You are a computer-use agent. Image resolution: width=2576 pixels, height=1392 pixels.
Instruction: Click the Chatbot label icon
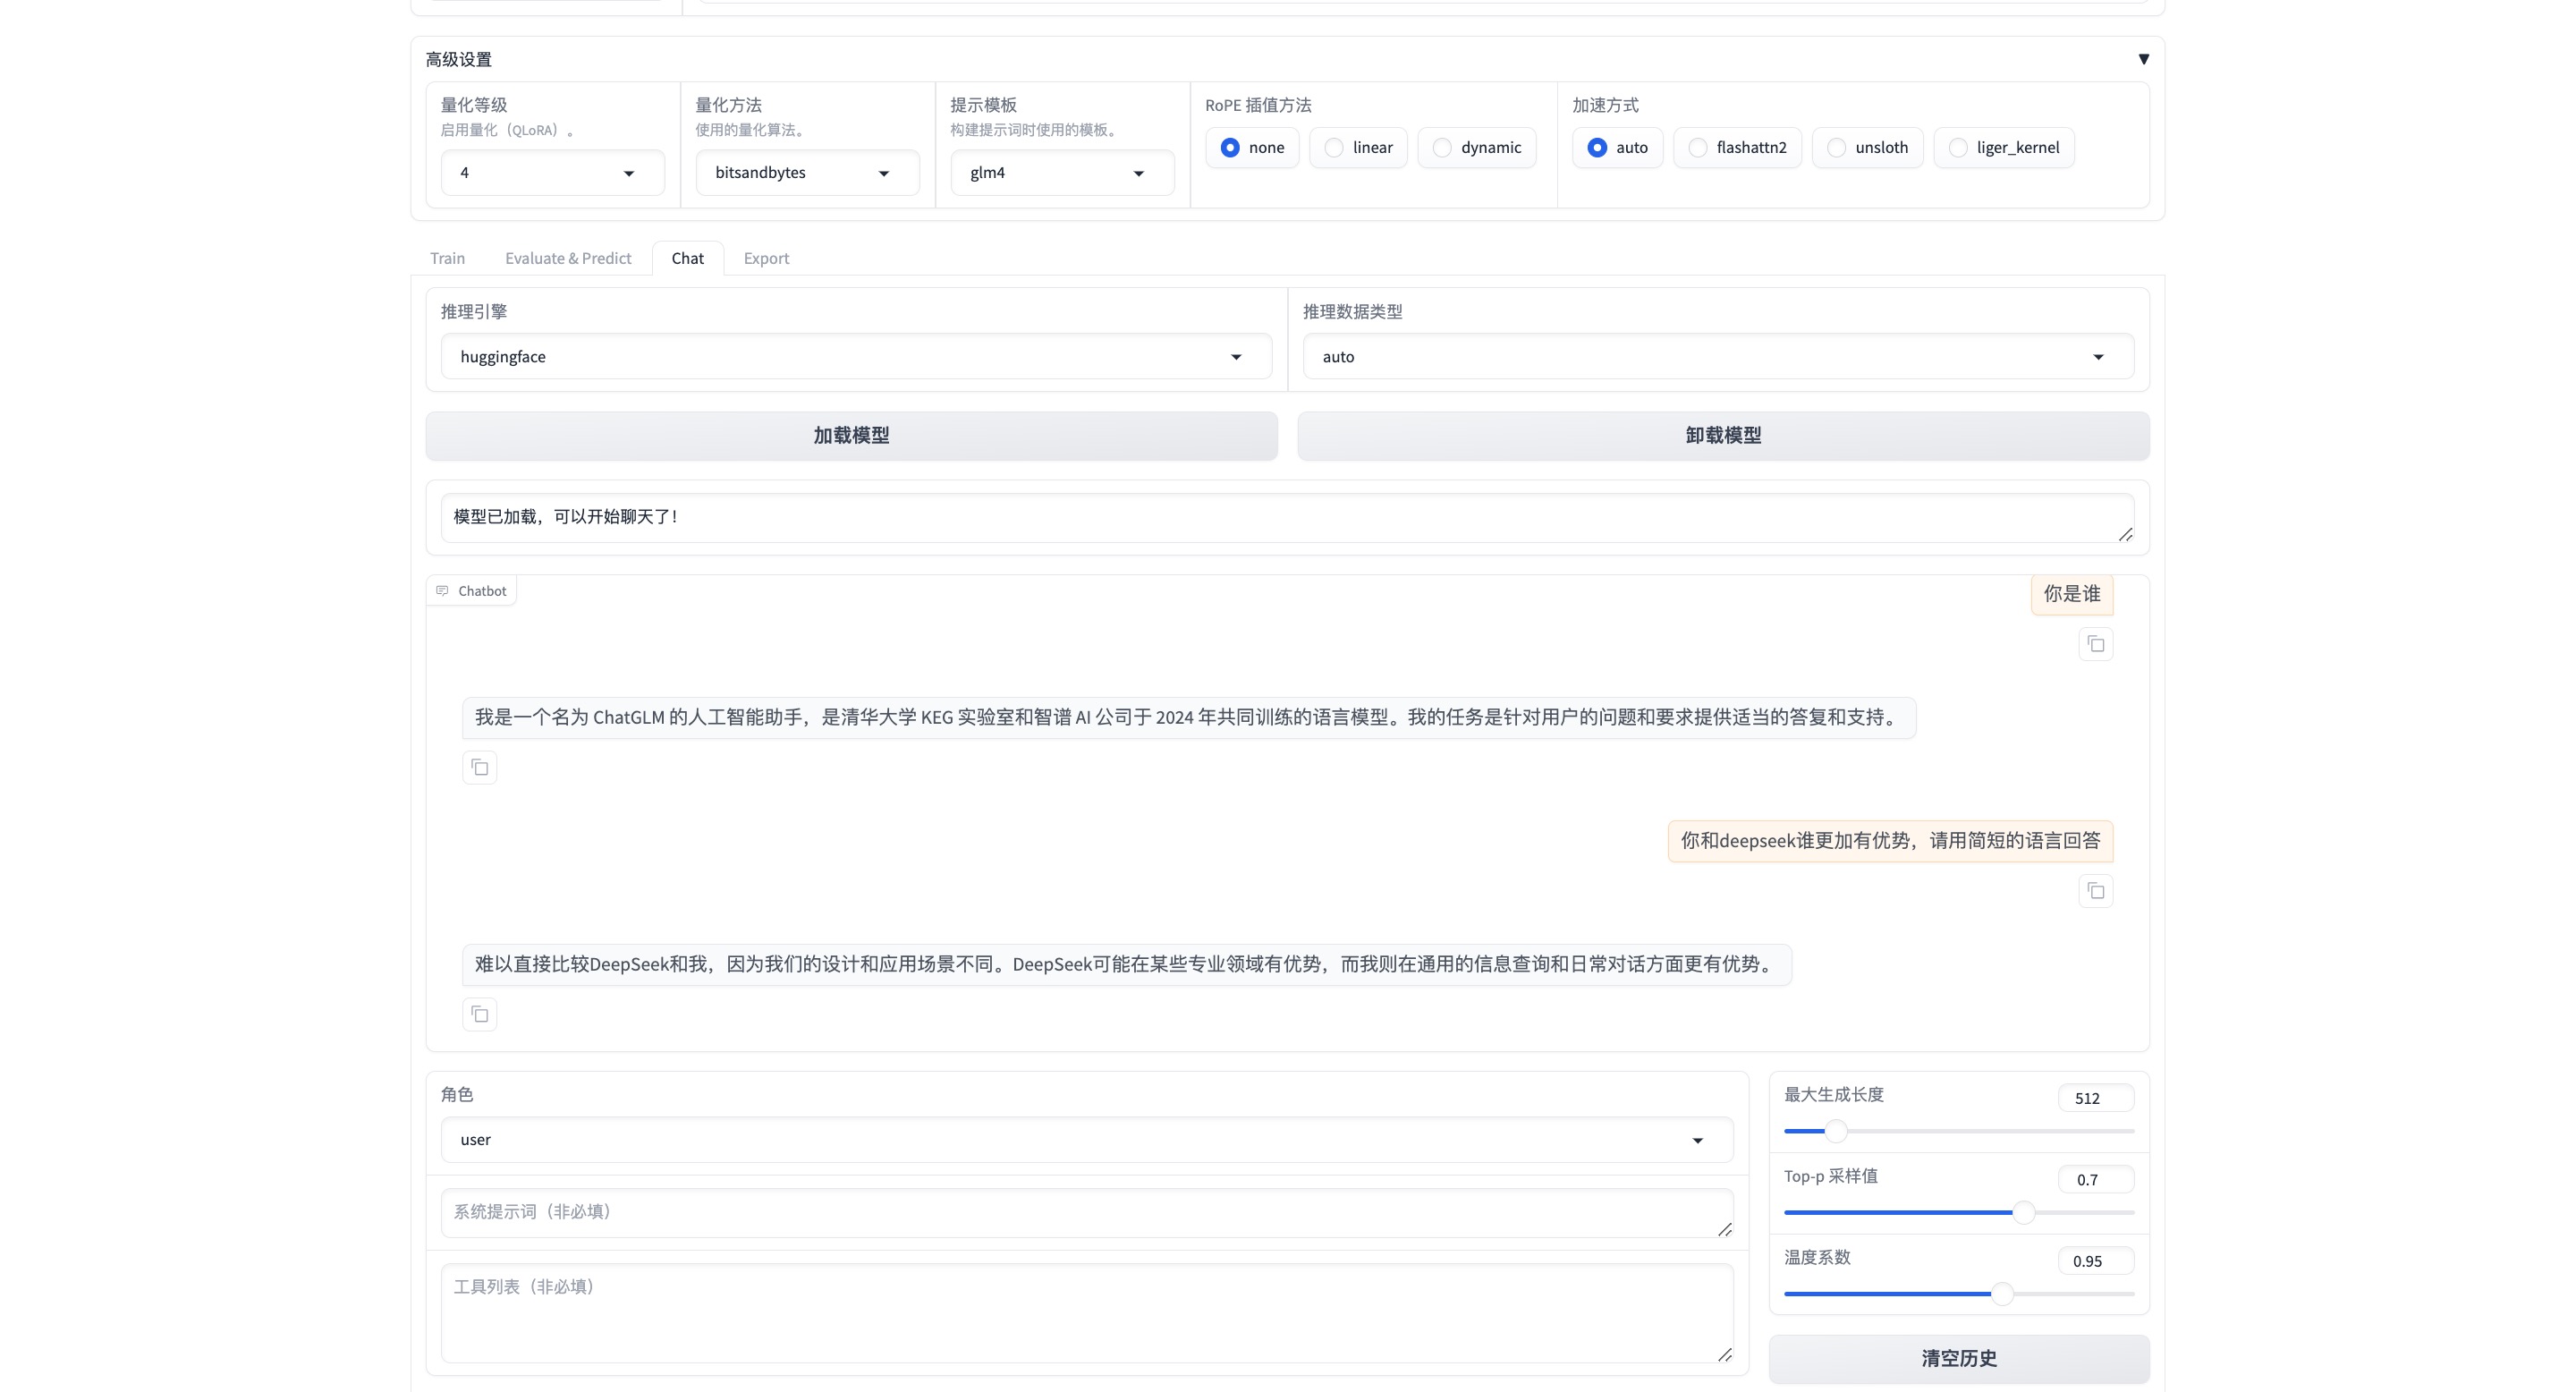[442, 591]
